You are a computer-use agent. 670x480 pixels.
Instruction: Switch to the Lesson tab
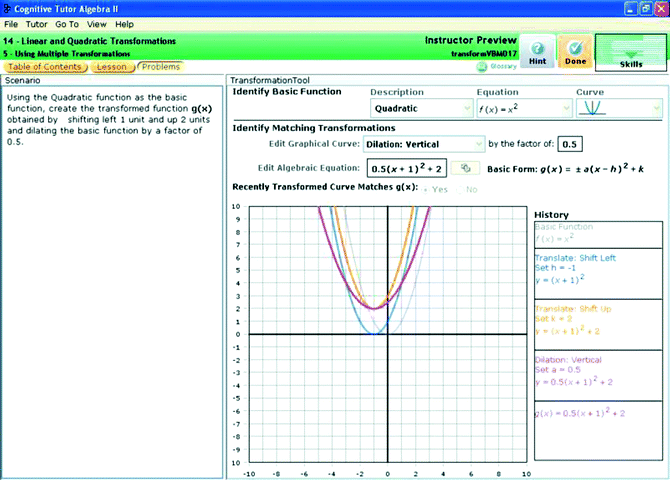pyautogui.click(x=112, y=67)
